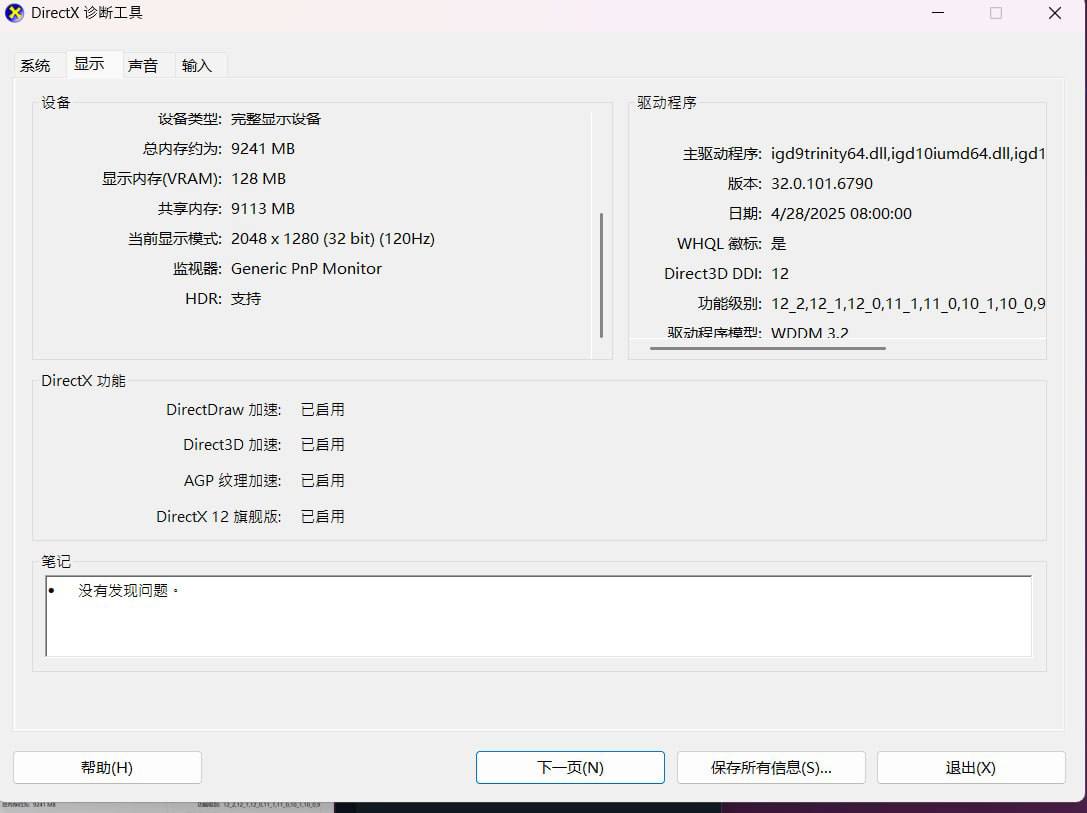Open the 声音 tab
Screen dimensions: 1087x813
tap(143, 65)
